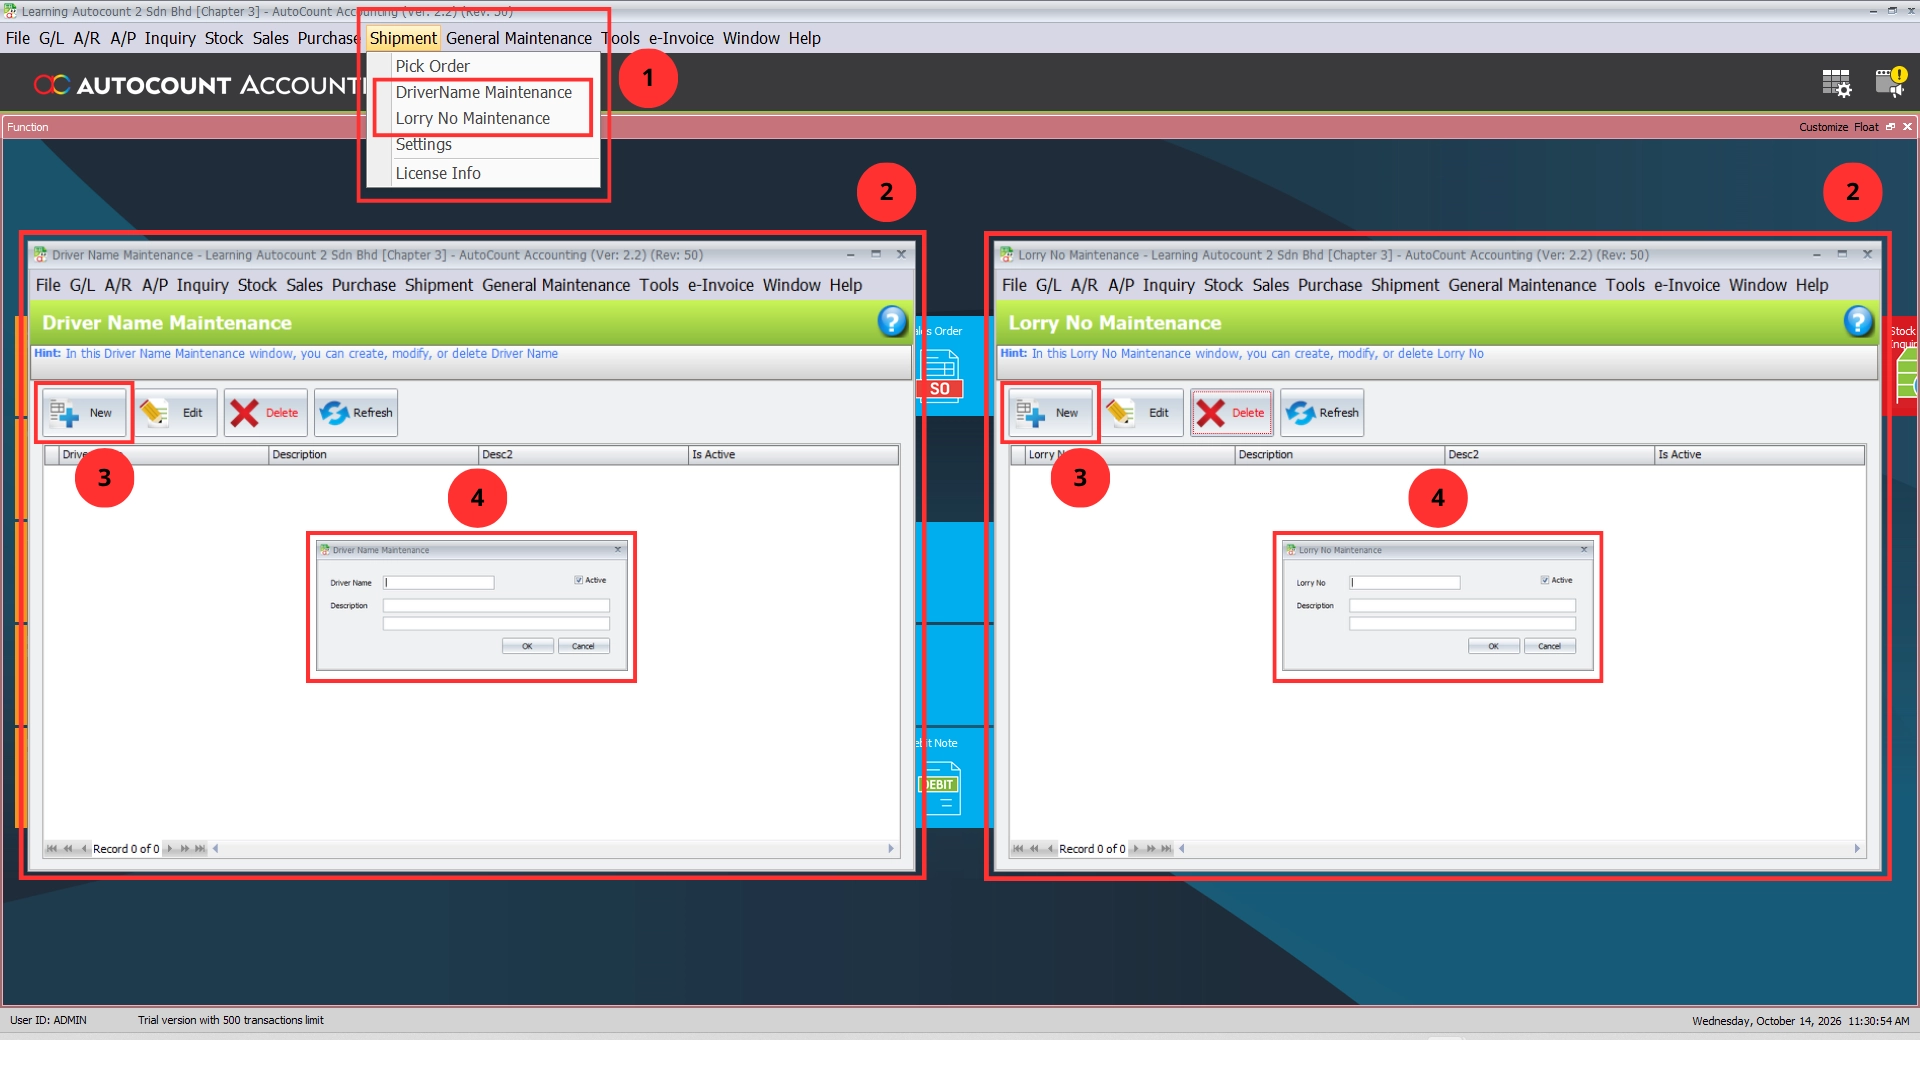Click first Description field in Driver Name dialog
1920x1080 pixels.
click(x=496, y=605)
